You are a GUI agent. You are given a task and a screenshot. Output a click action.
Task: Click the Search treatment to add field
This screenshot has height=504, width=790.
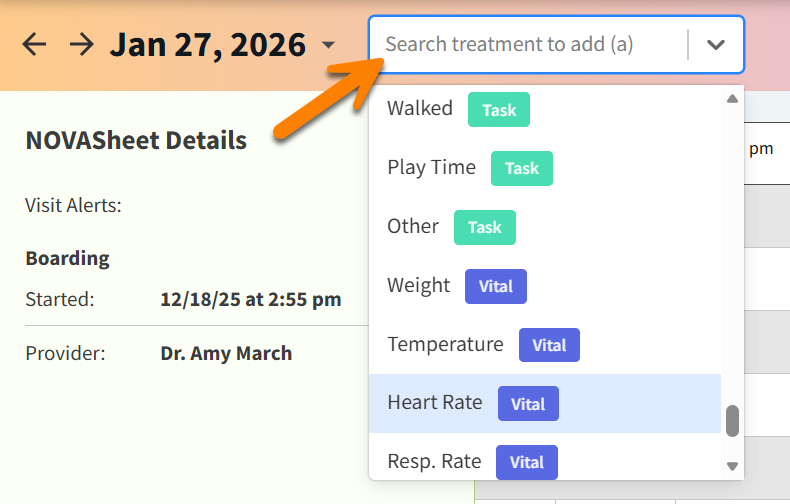click(x=530, y=45)
